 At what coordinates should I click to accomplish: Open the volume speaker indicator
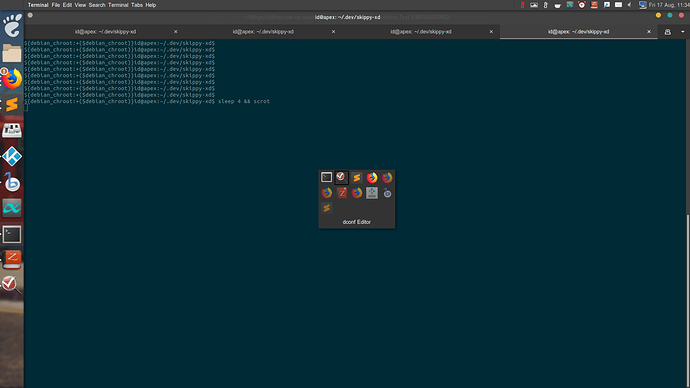(x=630, y=5)
